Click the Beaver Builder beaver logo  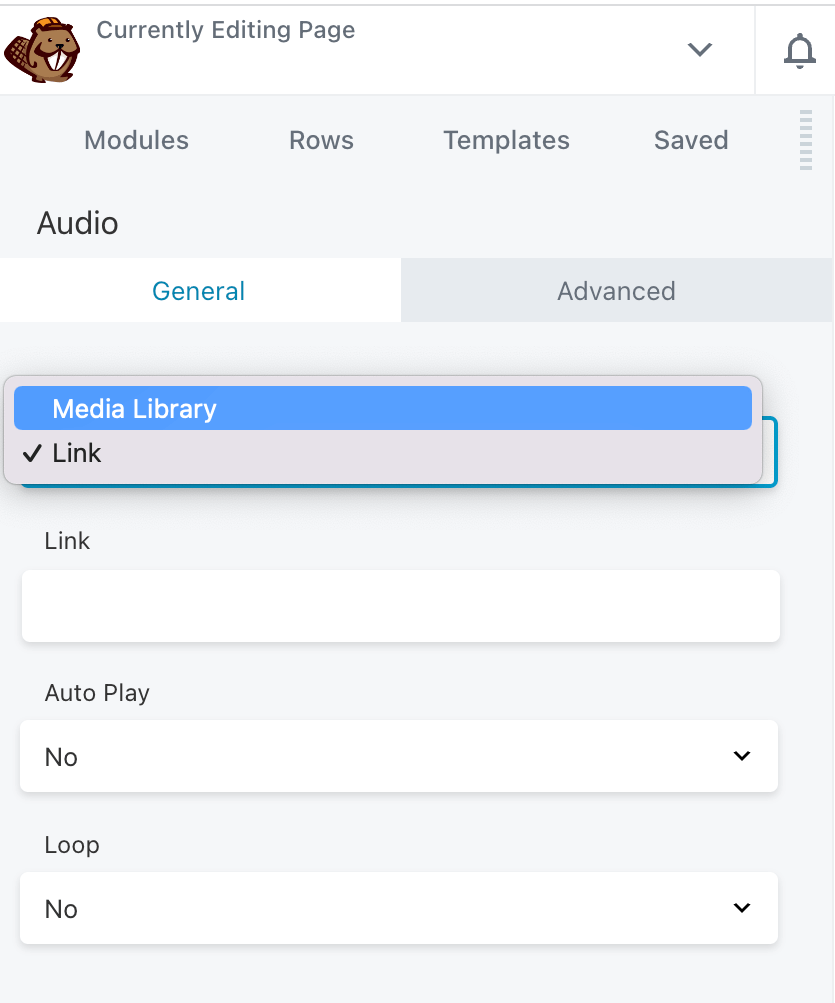(x=42, y=47)
